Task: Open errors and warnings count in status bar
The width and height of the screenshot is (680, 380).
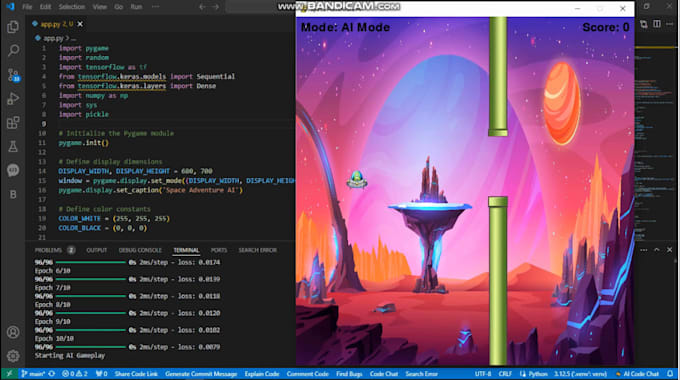Action: coord(75,374)
